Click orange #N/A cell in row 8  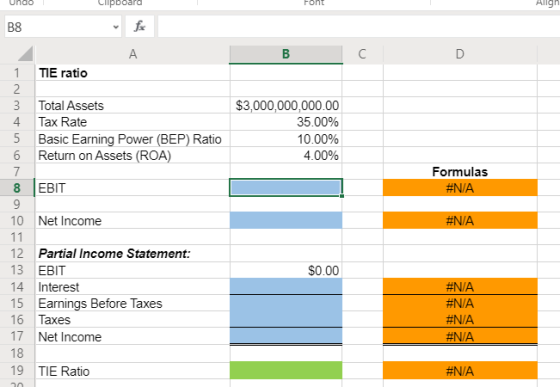(x=460, y=188)
